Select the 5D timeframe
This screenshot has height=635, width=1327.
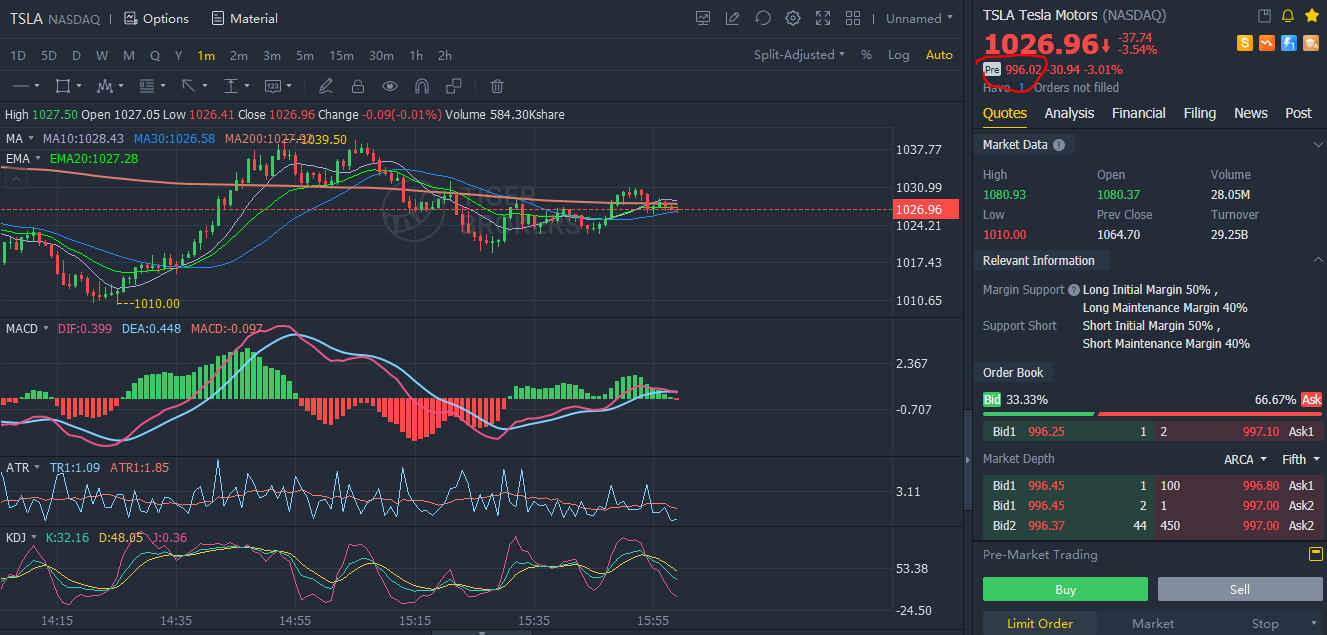click(x=49, y=55)
